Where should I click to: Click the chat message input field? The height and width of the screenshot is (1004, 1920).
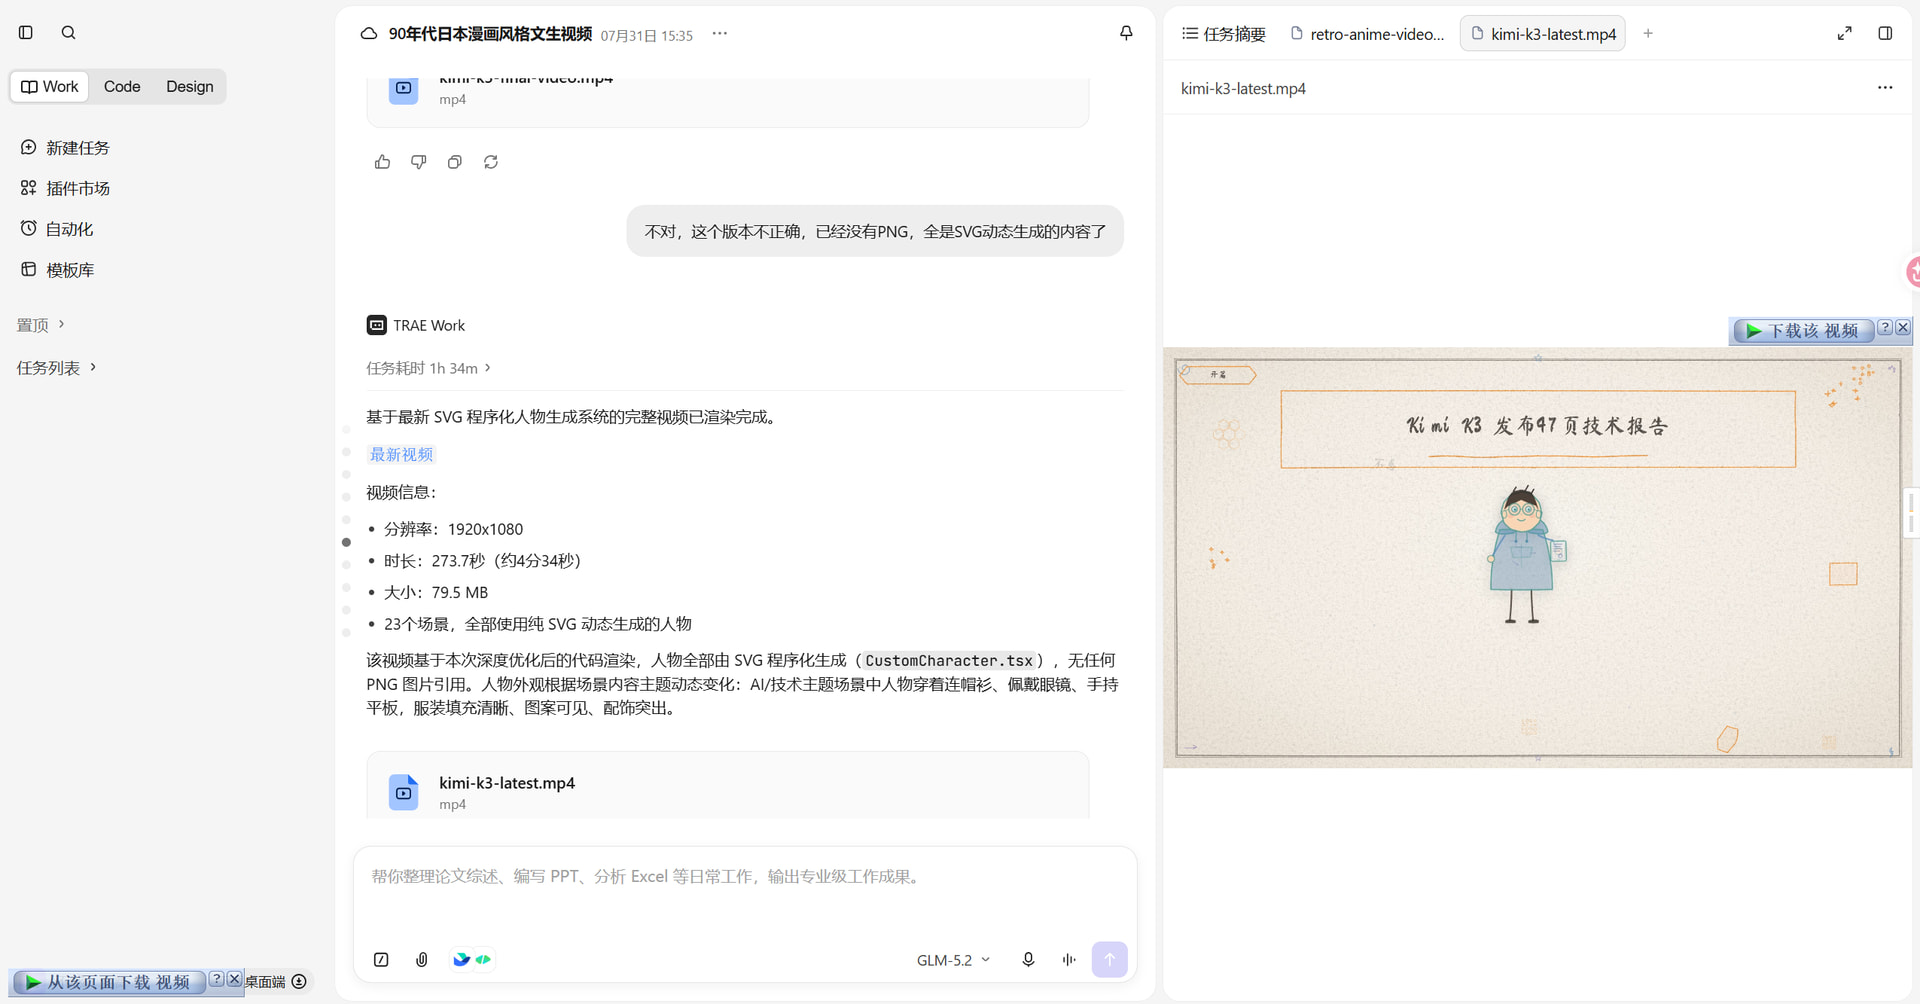745,877
